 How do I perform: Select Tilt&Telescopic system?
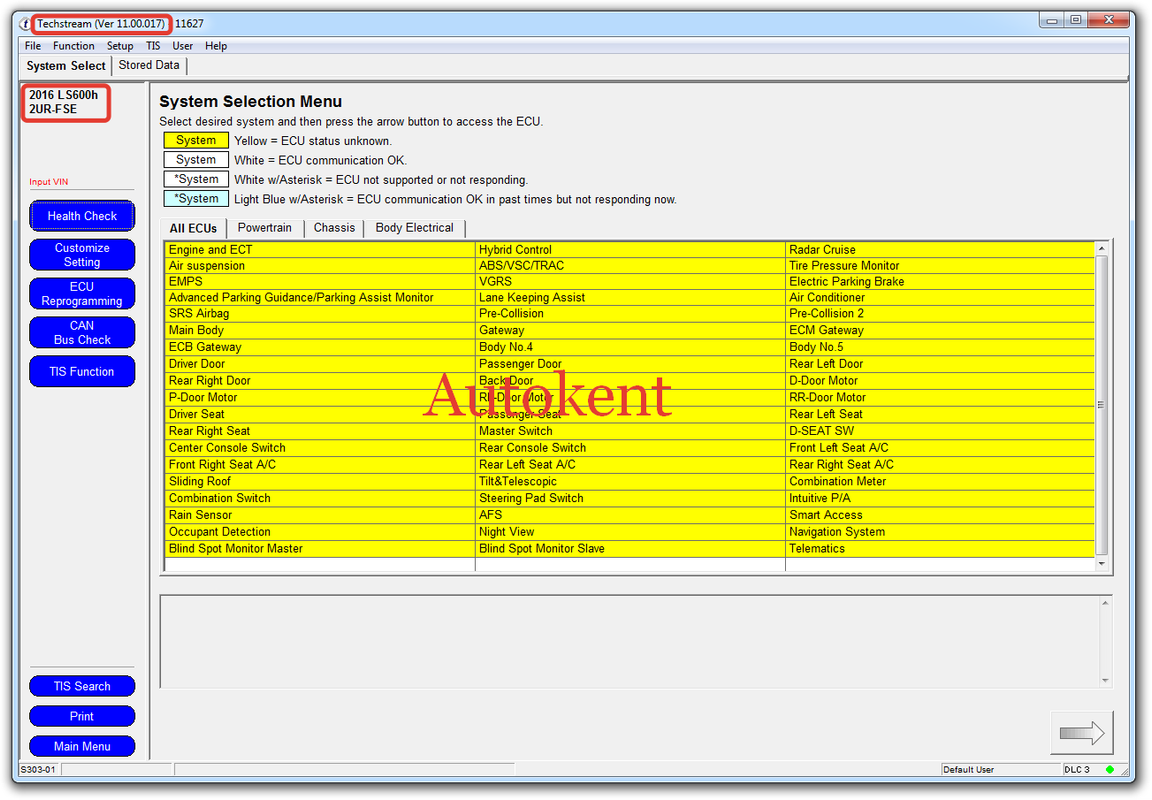(630, 482)
